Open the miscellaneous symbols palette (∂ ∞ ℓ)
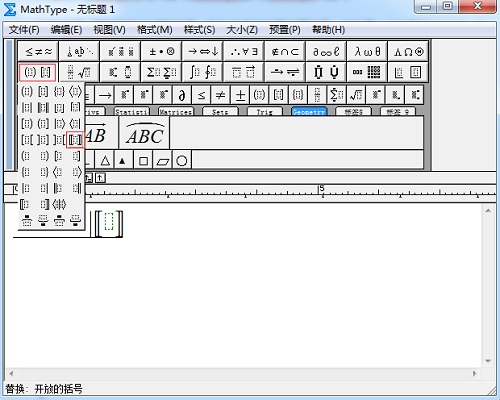Viewport: 500px width, 400px height. point(326,51)
